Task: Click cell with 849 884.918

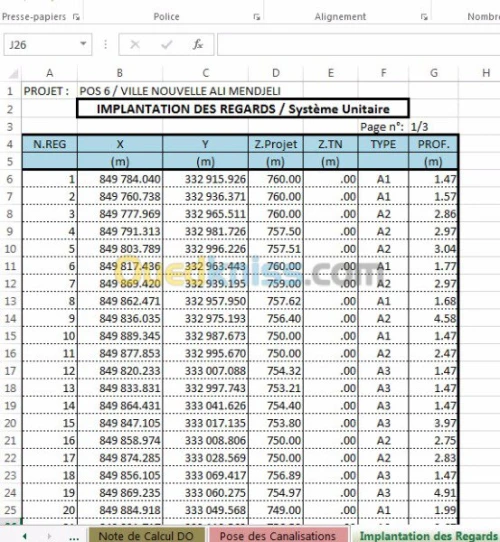Action: pos(120,510)
